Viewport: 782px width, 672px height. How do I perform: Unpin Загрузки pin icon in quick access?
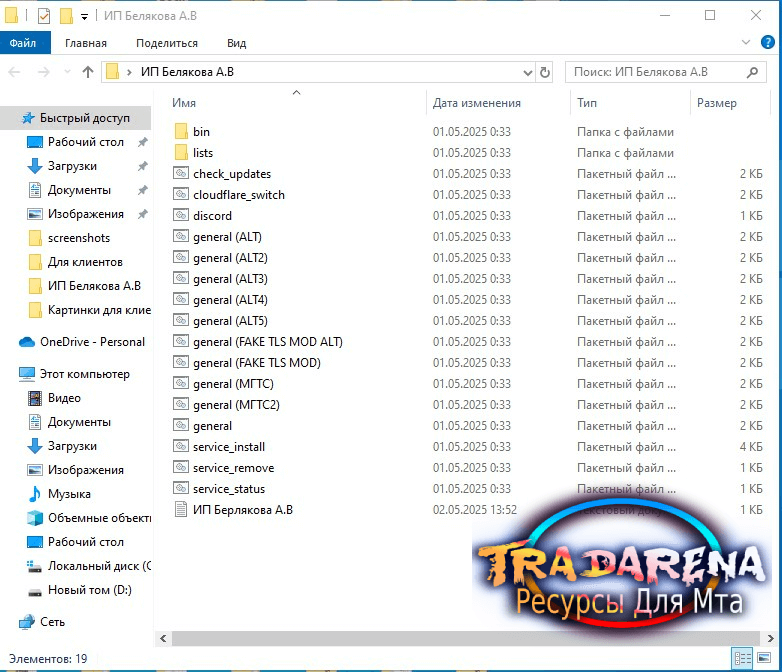click(143, 166)
